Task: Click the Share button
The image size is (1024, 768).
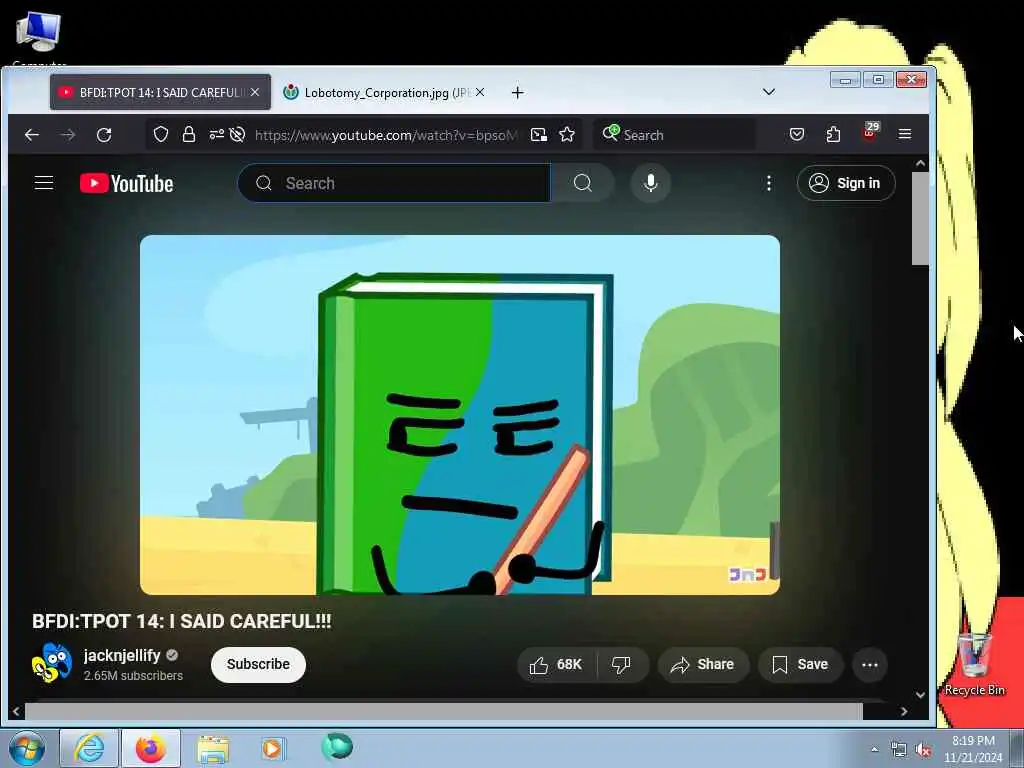Action: point(703,665)
